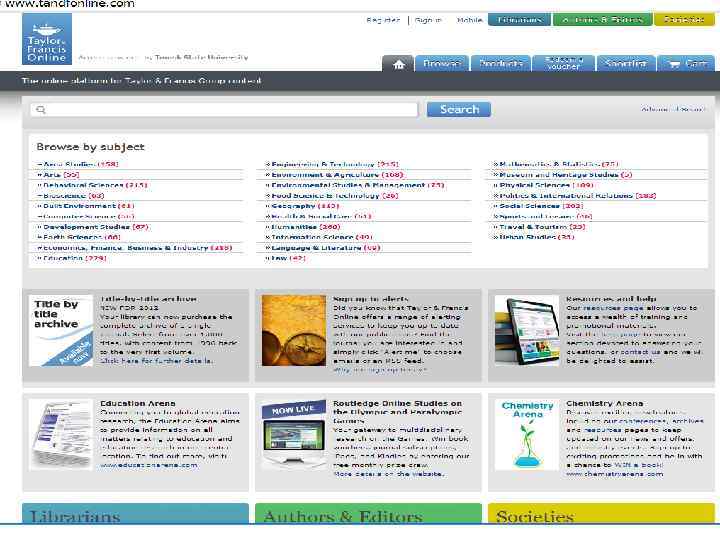Click the Title by title archive thumbnail
The height and width of the screenshot is (540, 720).
tap(61, 331)
